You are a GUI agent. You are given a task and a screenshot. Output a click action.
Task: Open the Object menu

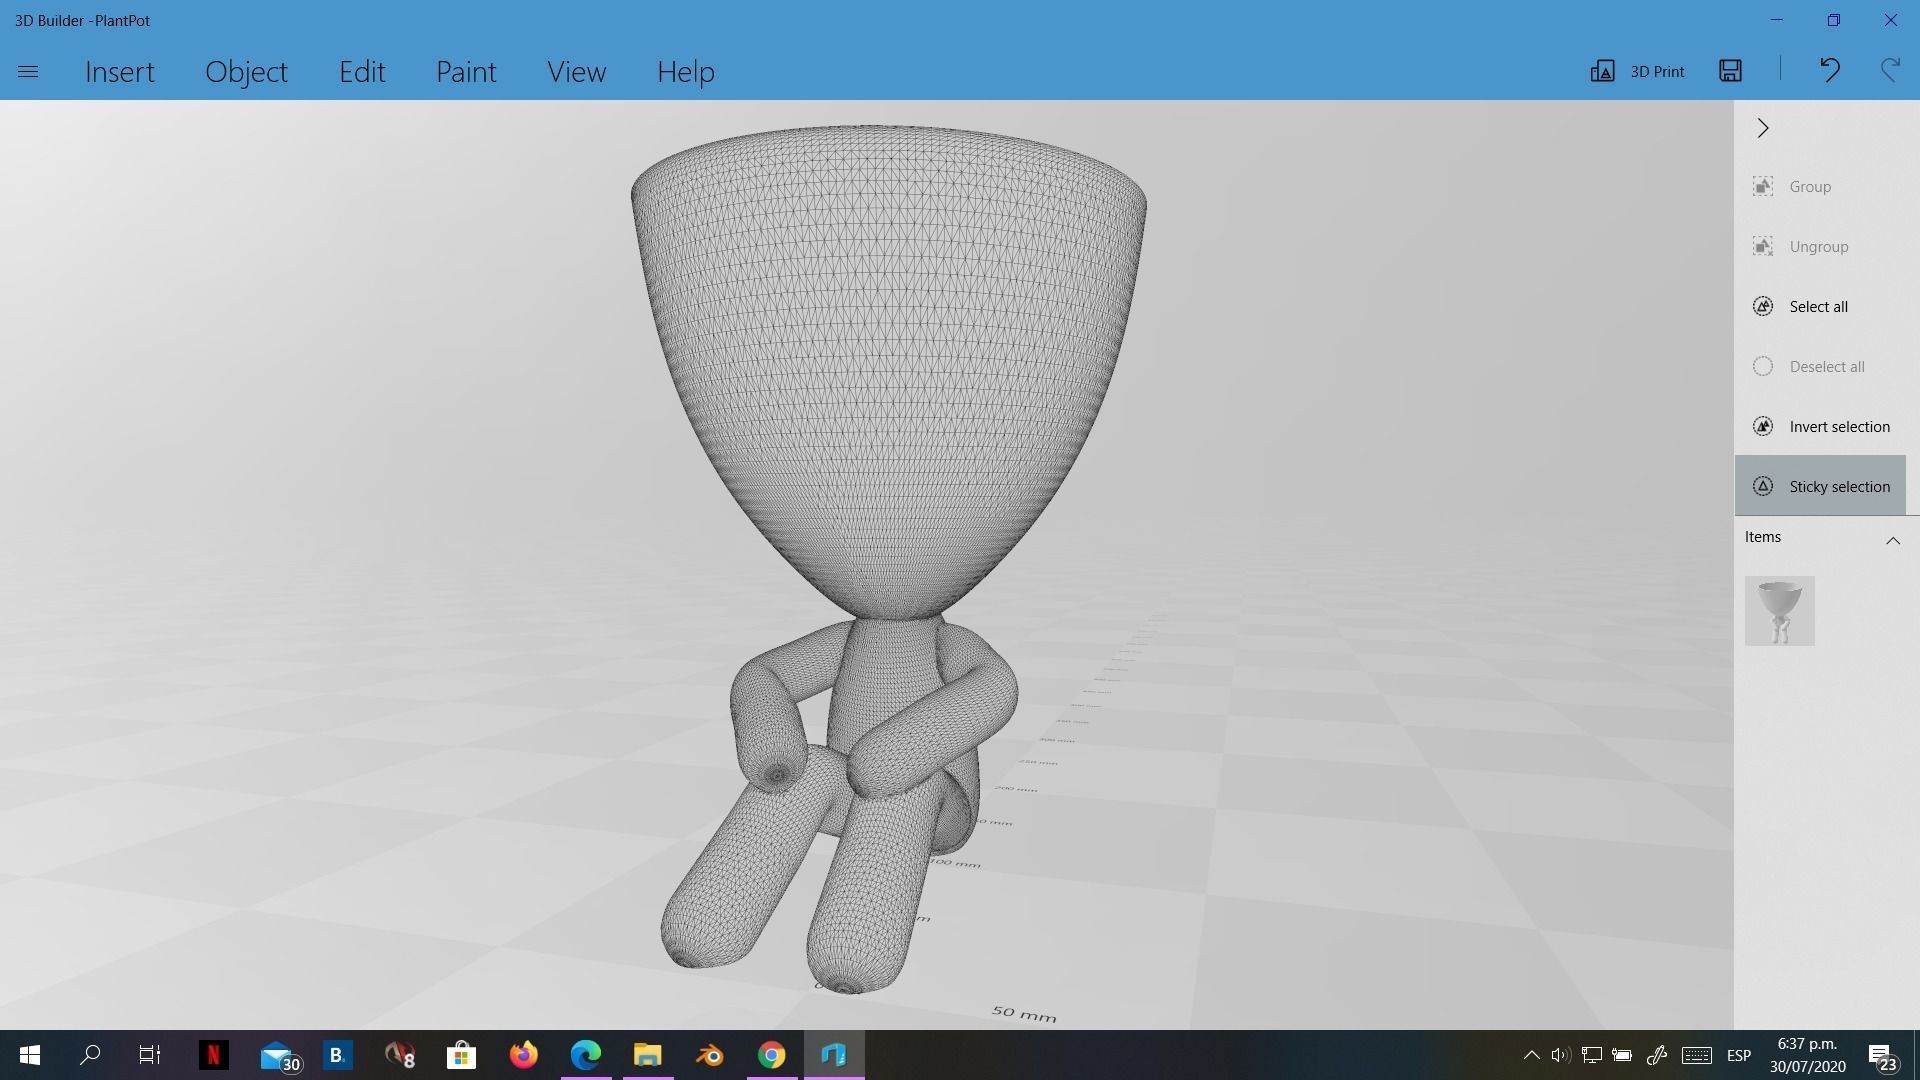(246, 72)
